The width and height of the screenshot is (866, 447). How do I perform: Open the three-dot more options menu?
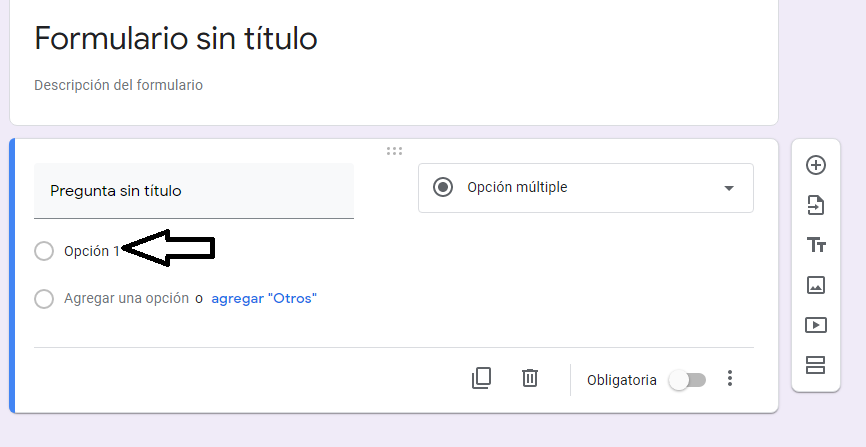pyautogui.click(x=730, y=378)
